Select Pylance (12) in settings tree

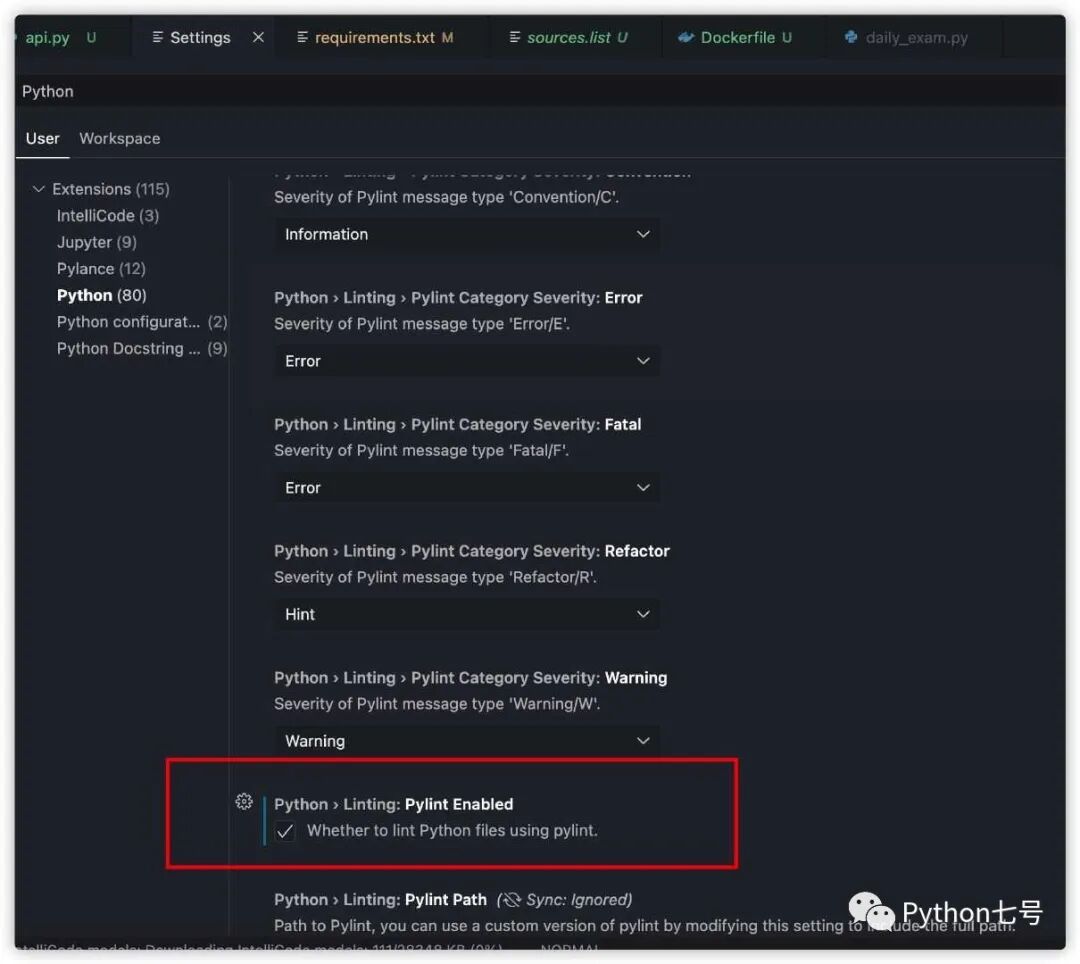(101, 269)
